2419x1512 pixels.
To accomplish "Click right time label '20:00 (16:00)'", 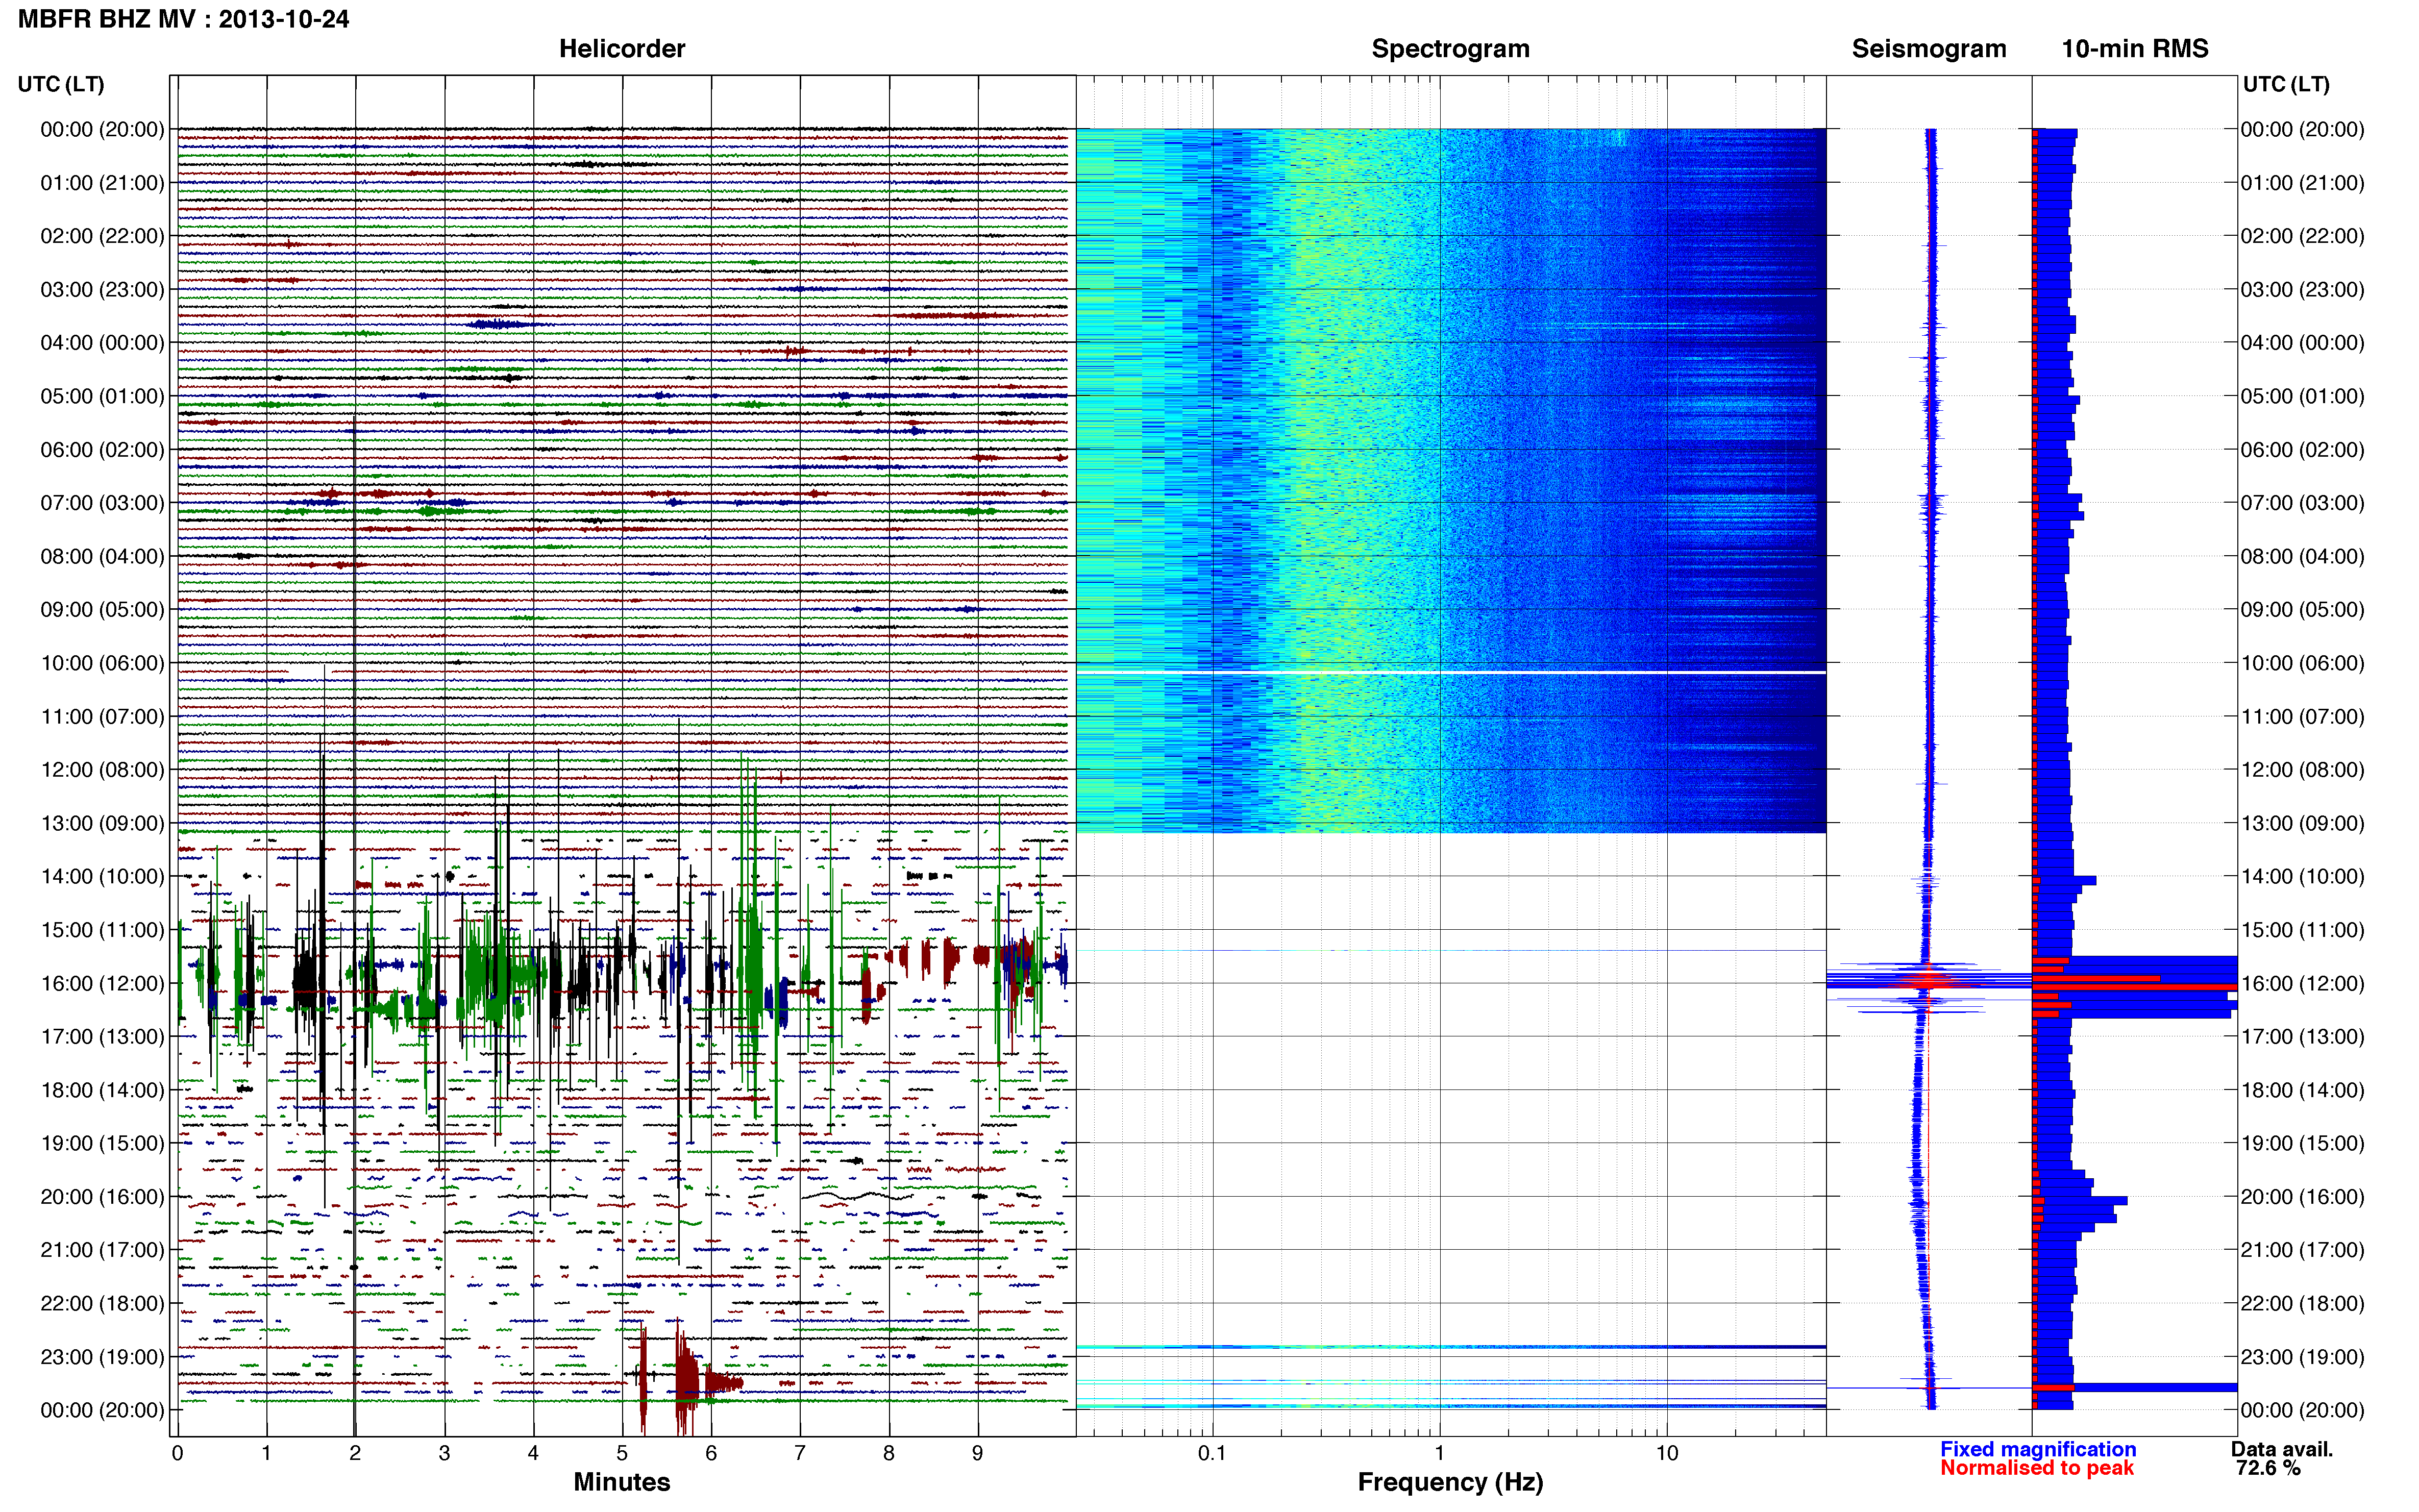I will [x=2303, y=1196].
